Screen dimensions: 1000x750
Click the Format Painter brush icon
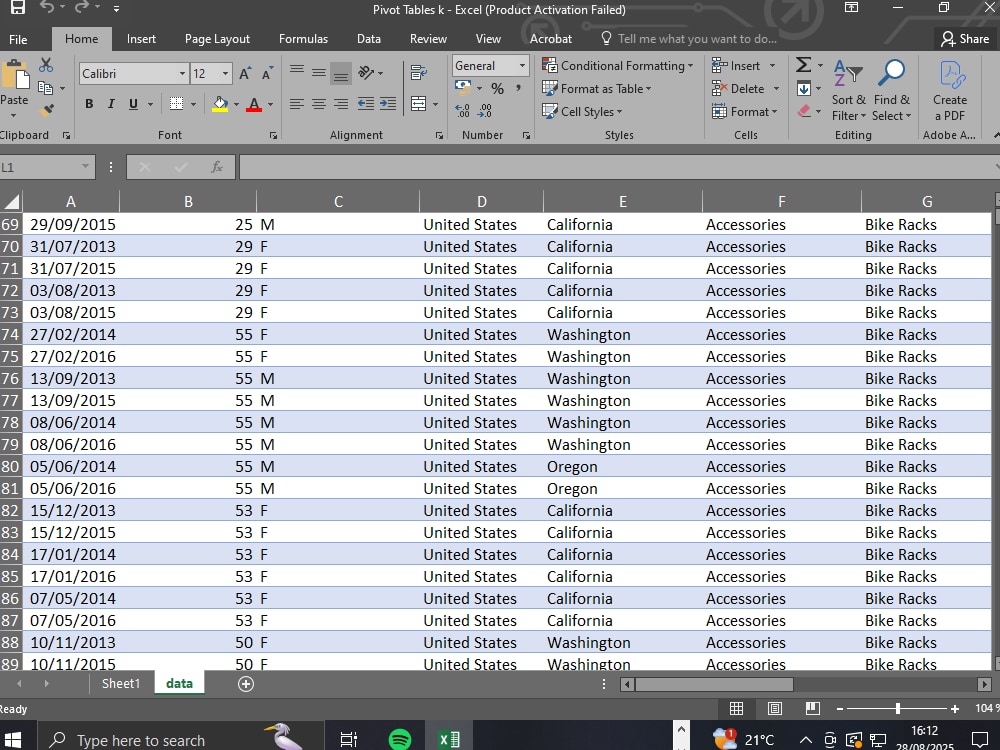pyautogui.click(x=46, y=110)
